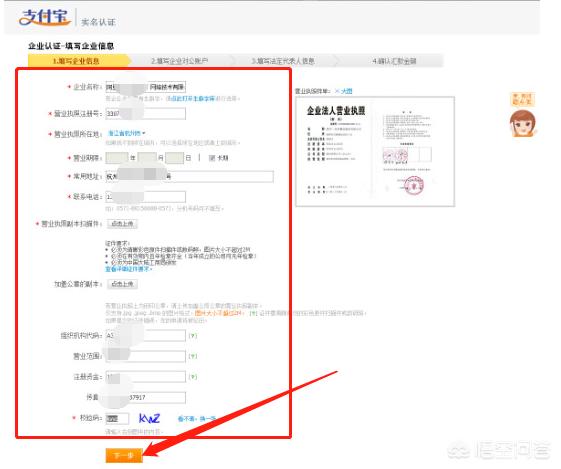The height and width of the screenshot is (469, 561).
Task: Open the customer service avatar icon
Action: (x=523, y=123)
